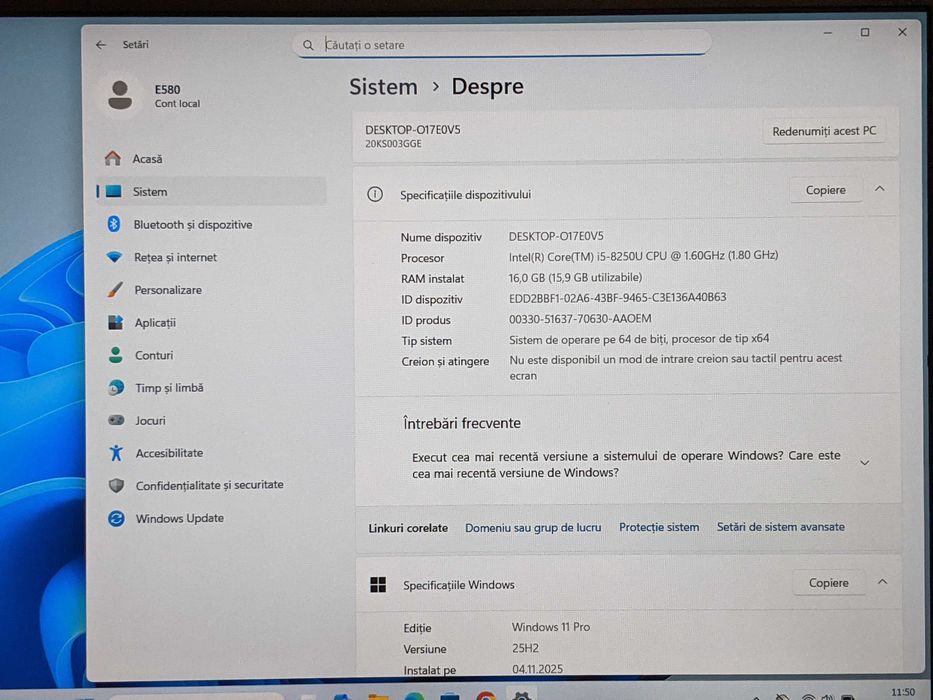Click the ID dispozitiv value EDD2BBF1-02A6-43BF-9465-C3E136A40B63
The height and width of the screenshot is (700, 933).
point(617,297)
